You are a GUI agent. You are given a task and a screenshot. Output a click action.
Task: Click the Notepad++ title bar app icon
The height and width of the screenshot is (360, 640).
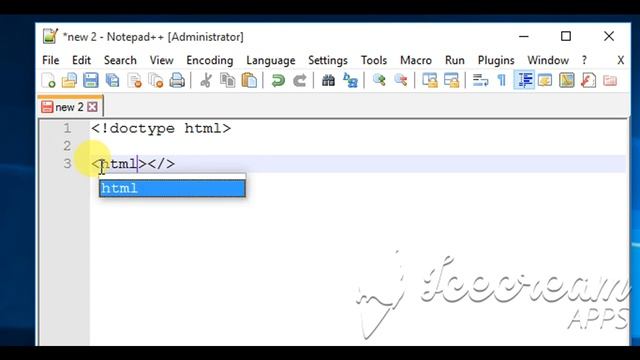point(51,36)
